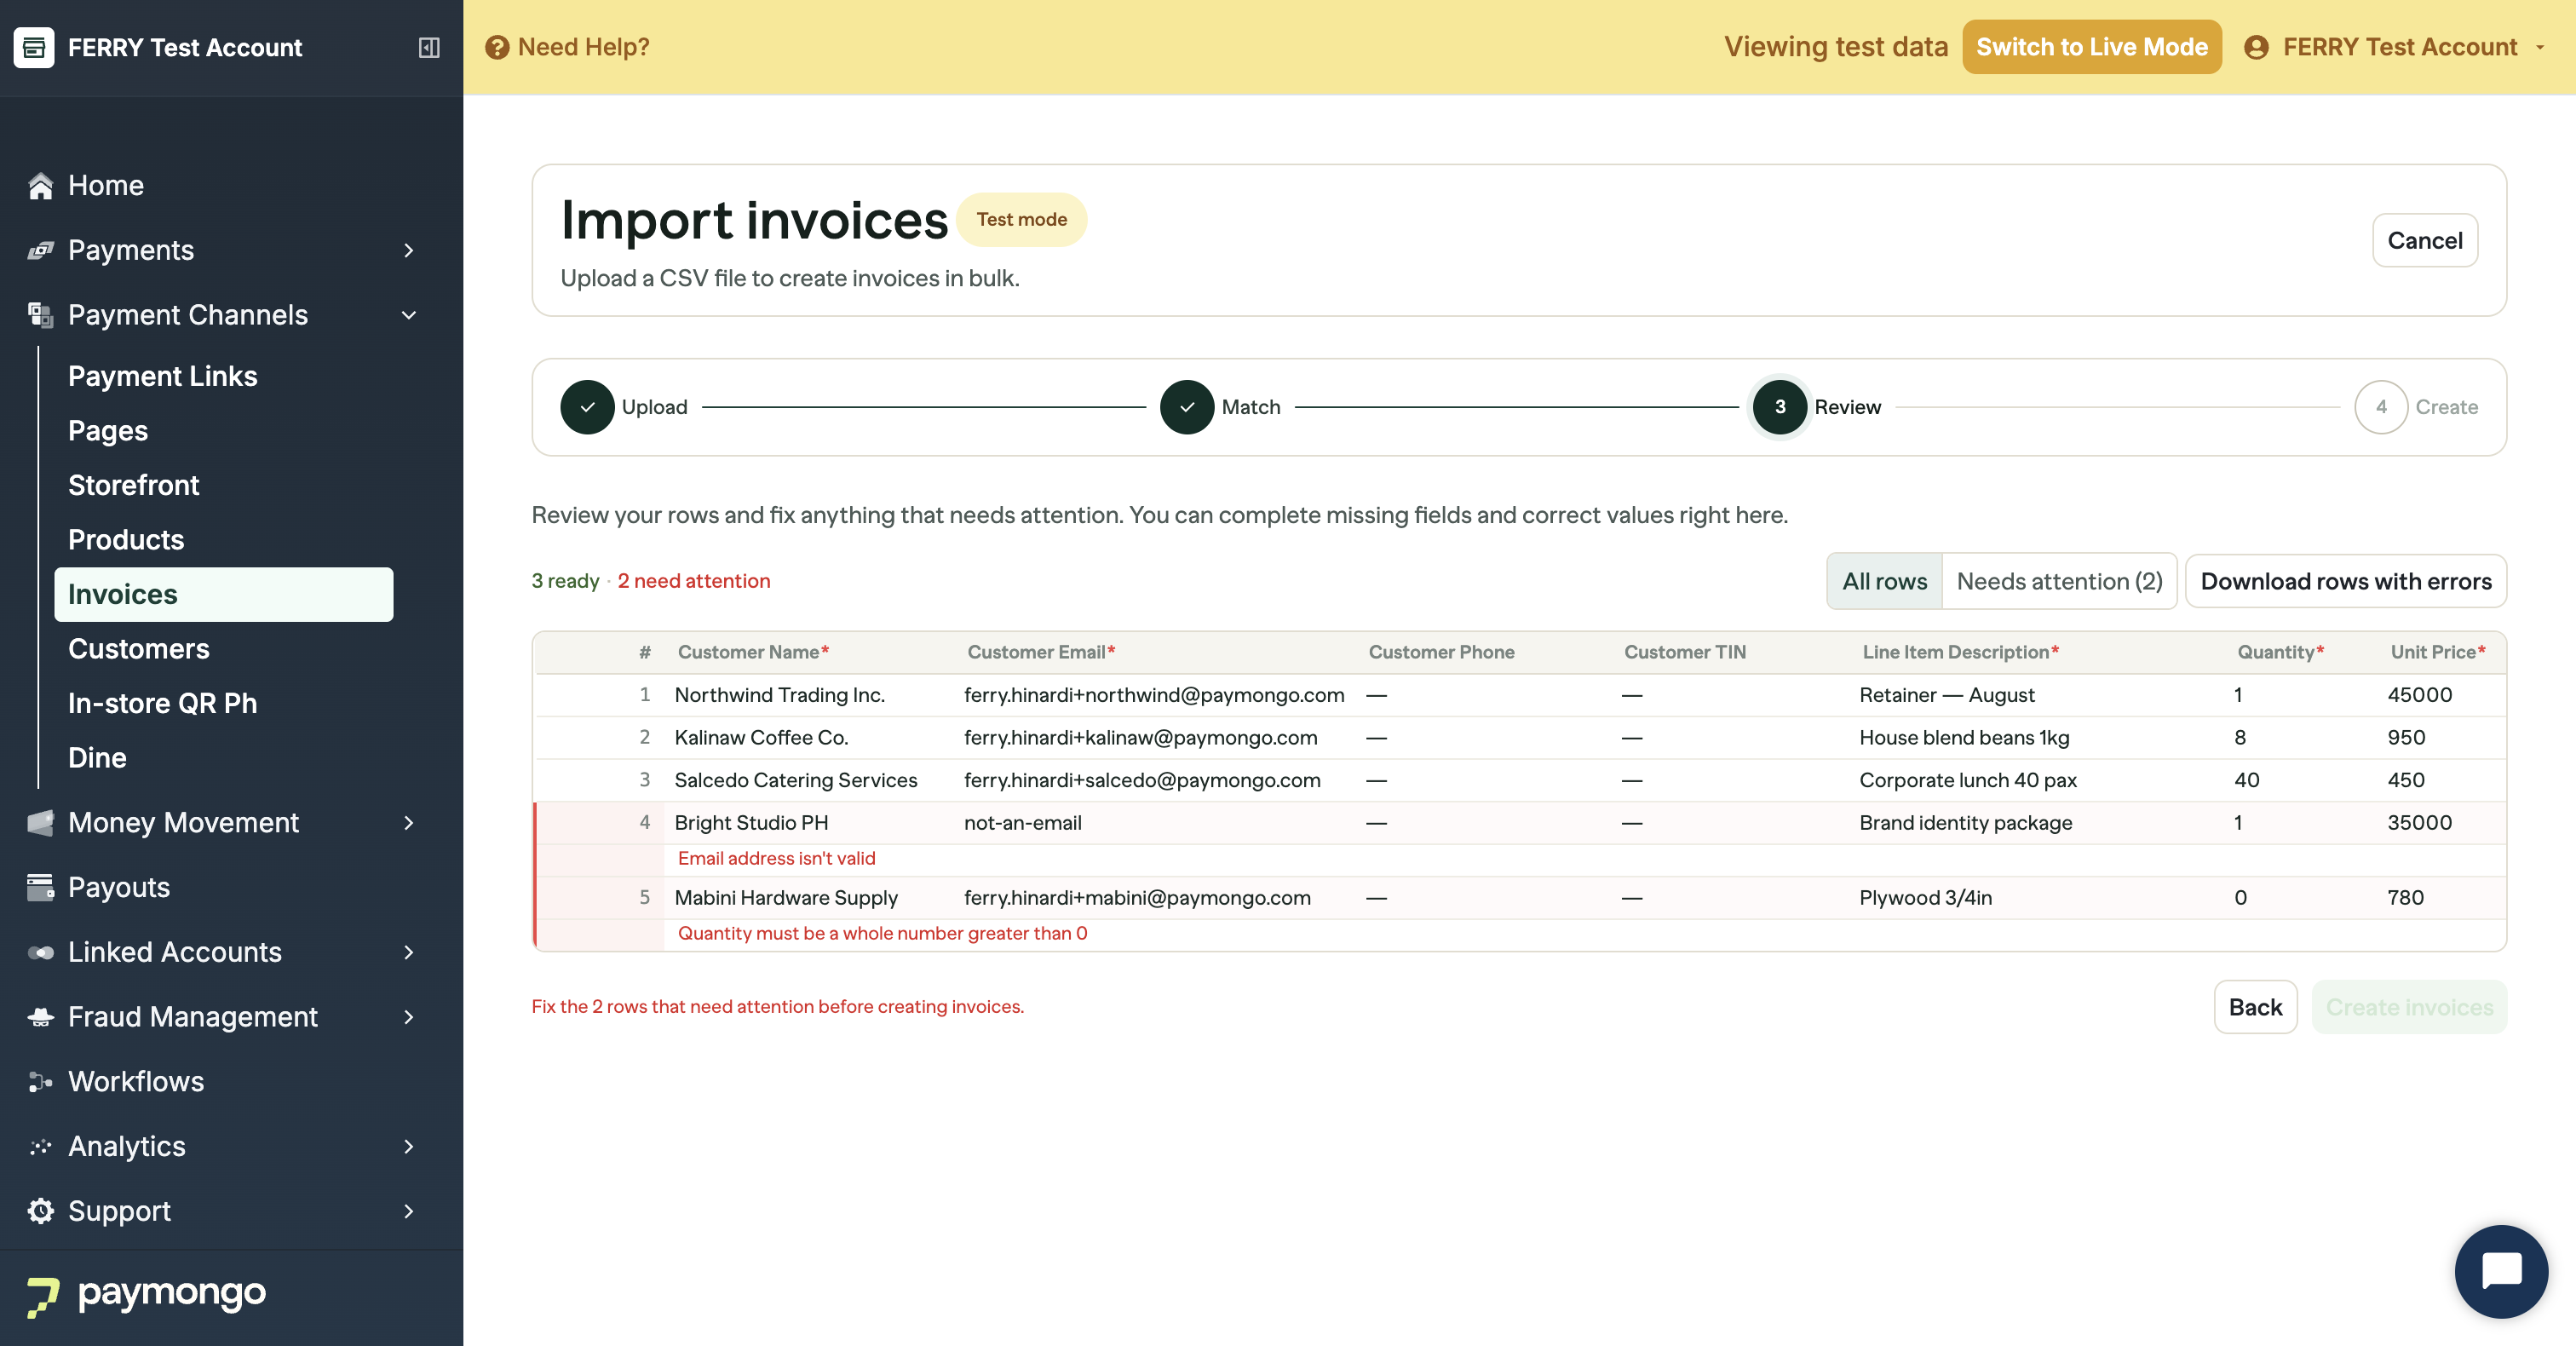This screenshot has width=2576, height=1346.
Task: Click the FERRY Test Account logo icon
Action: tap(34, 47)
